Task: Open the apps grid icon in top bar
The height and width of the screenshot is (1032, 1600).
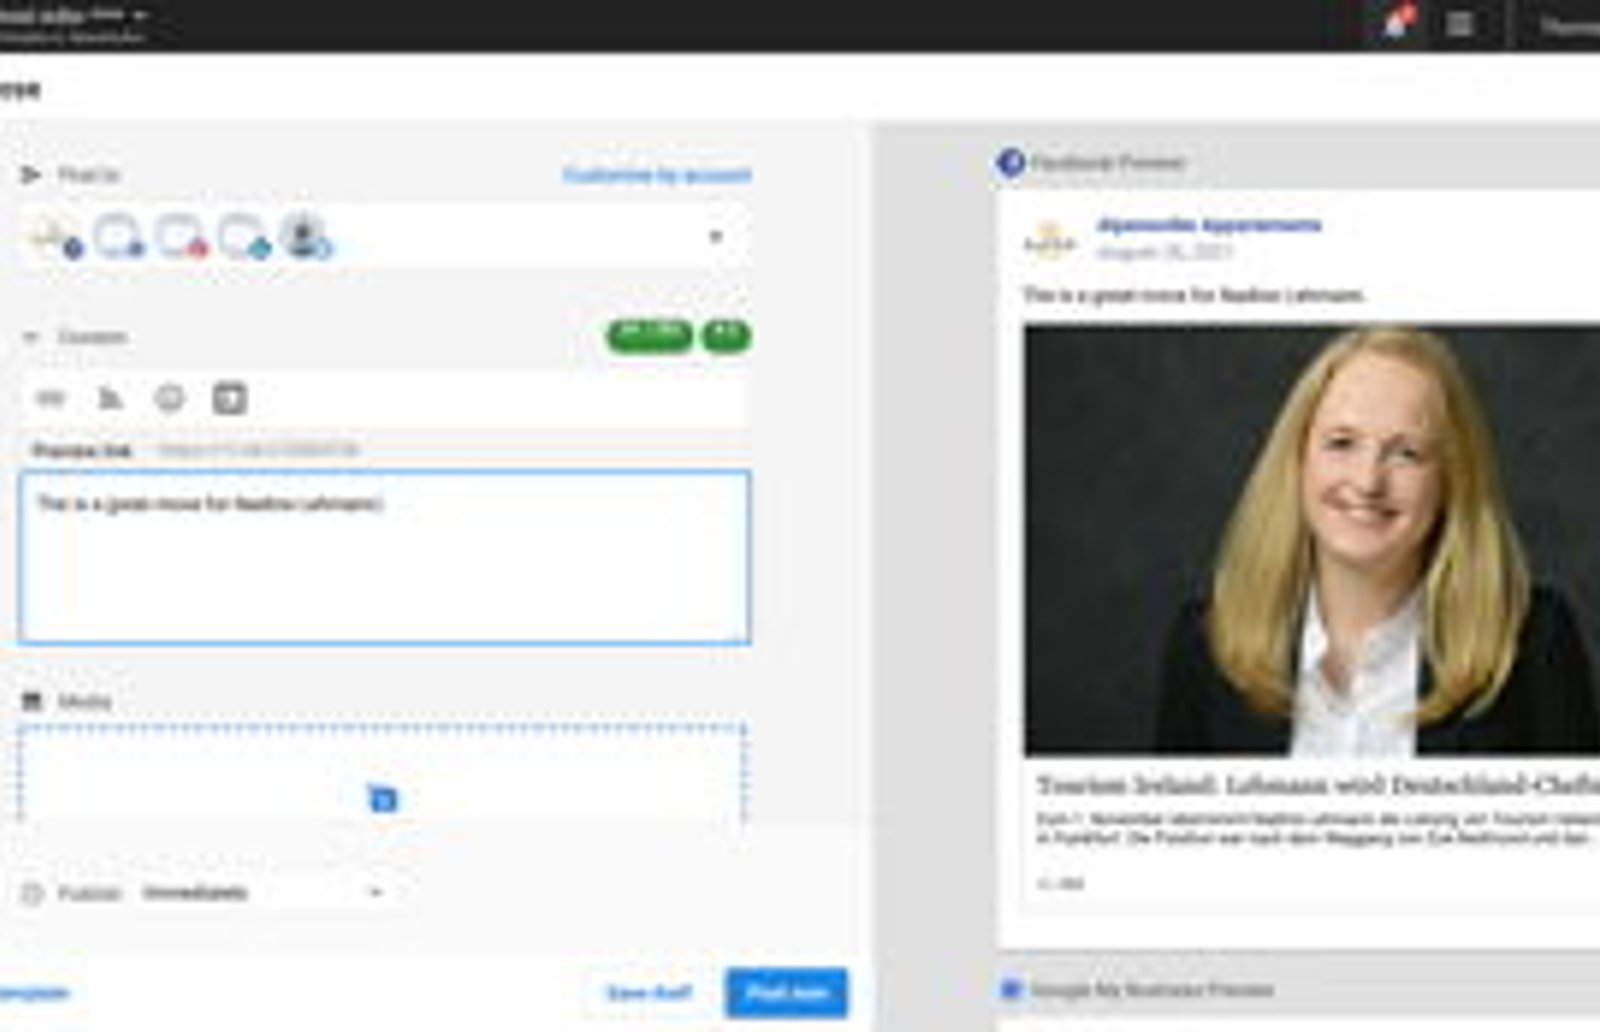Action: click(x=1460, y=23)
